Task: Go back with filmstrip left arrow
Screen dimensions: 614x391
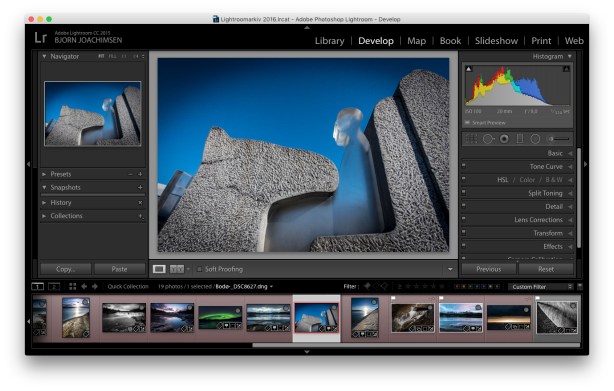Action: tap(84, 286)
